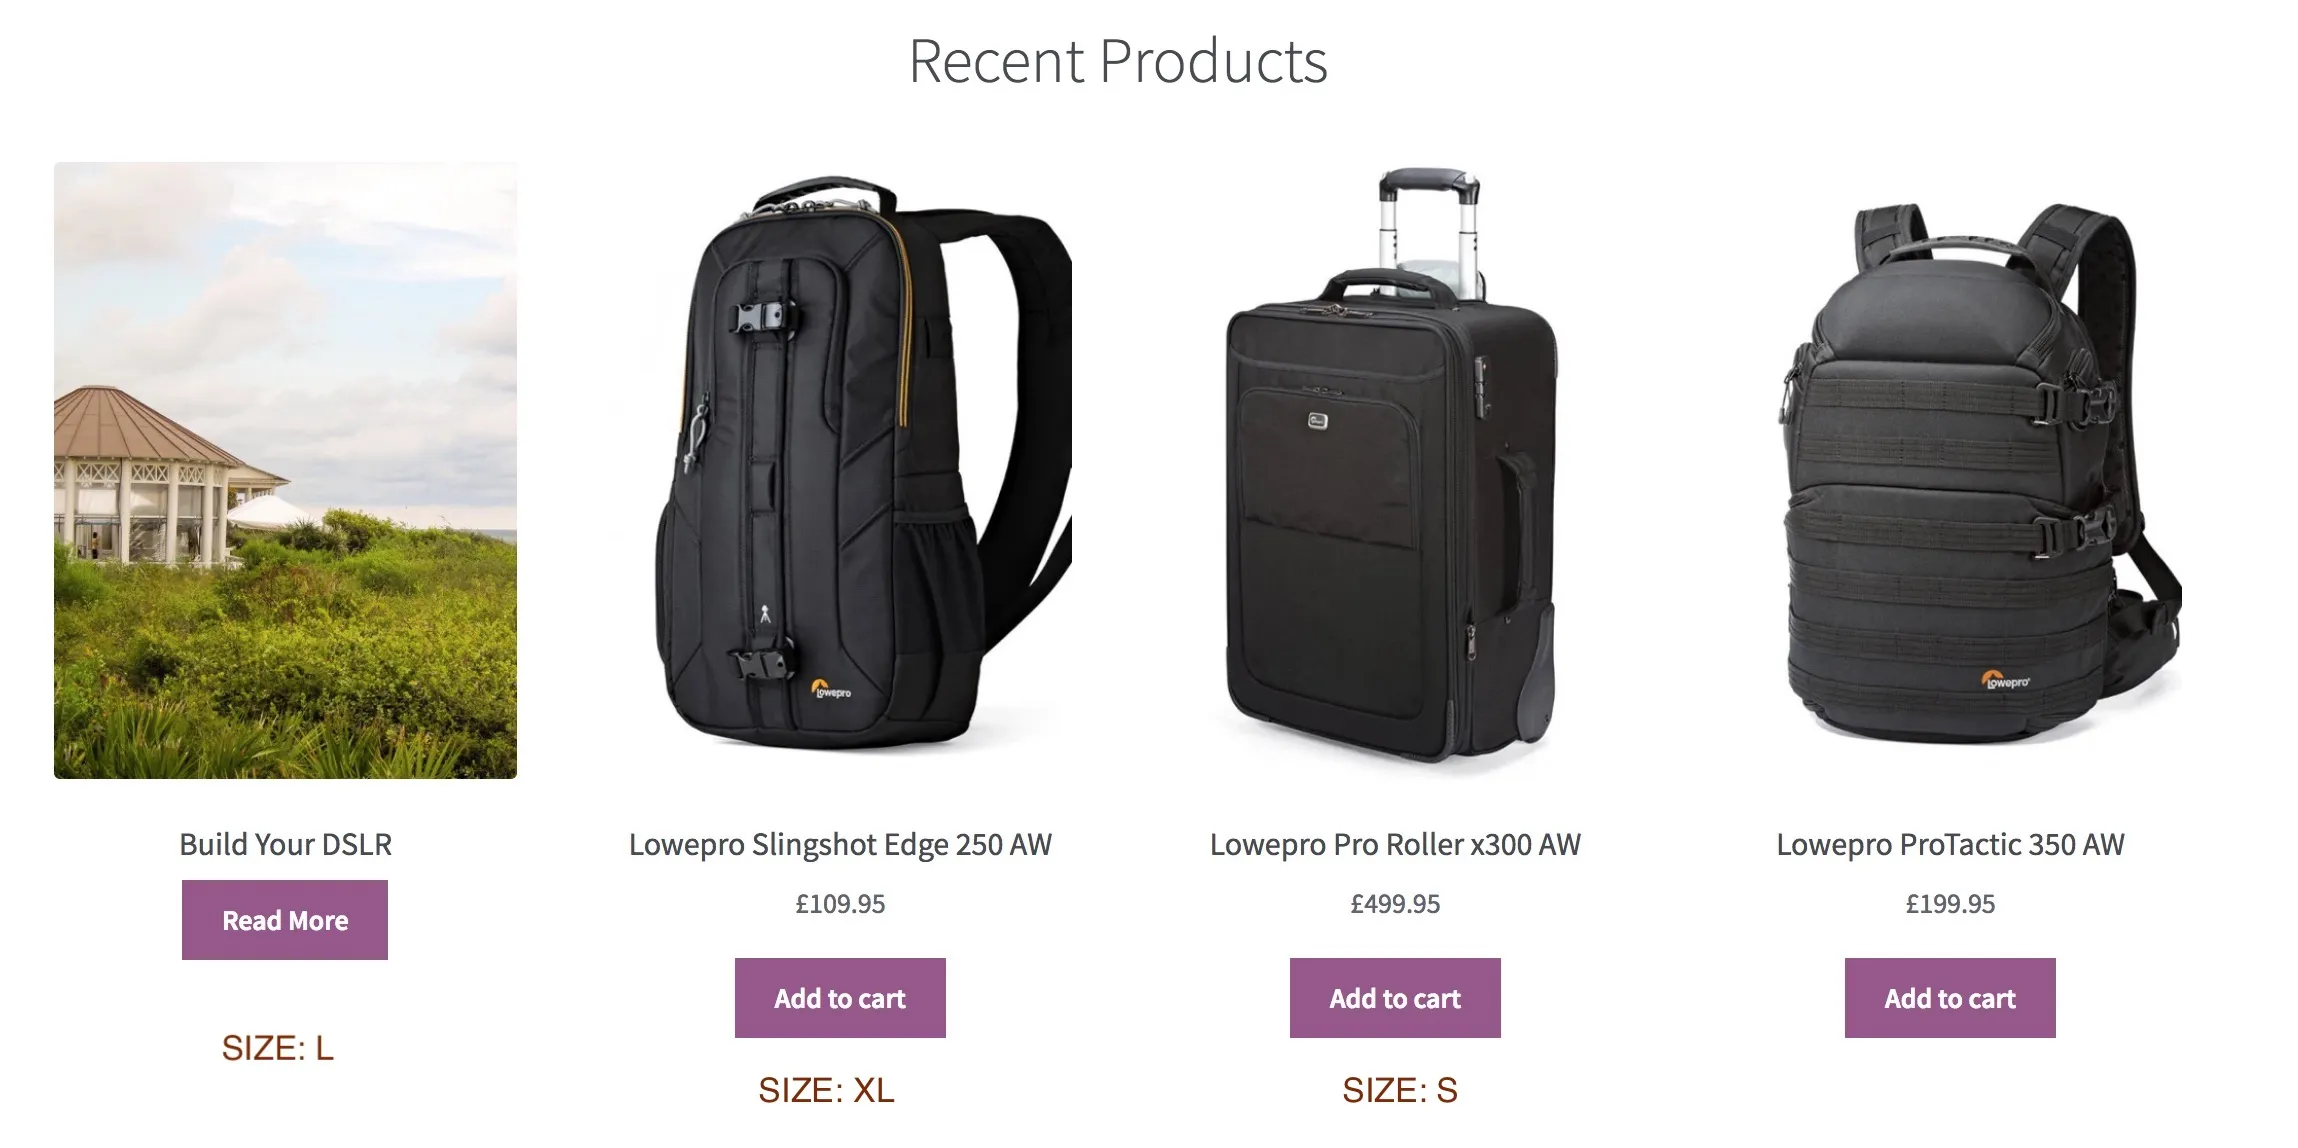Click the Build Your DSLR title
This screenshot has width=2298, height=1148.
pos(285,845)
